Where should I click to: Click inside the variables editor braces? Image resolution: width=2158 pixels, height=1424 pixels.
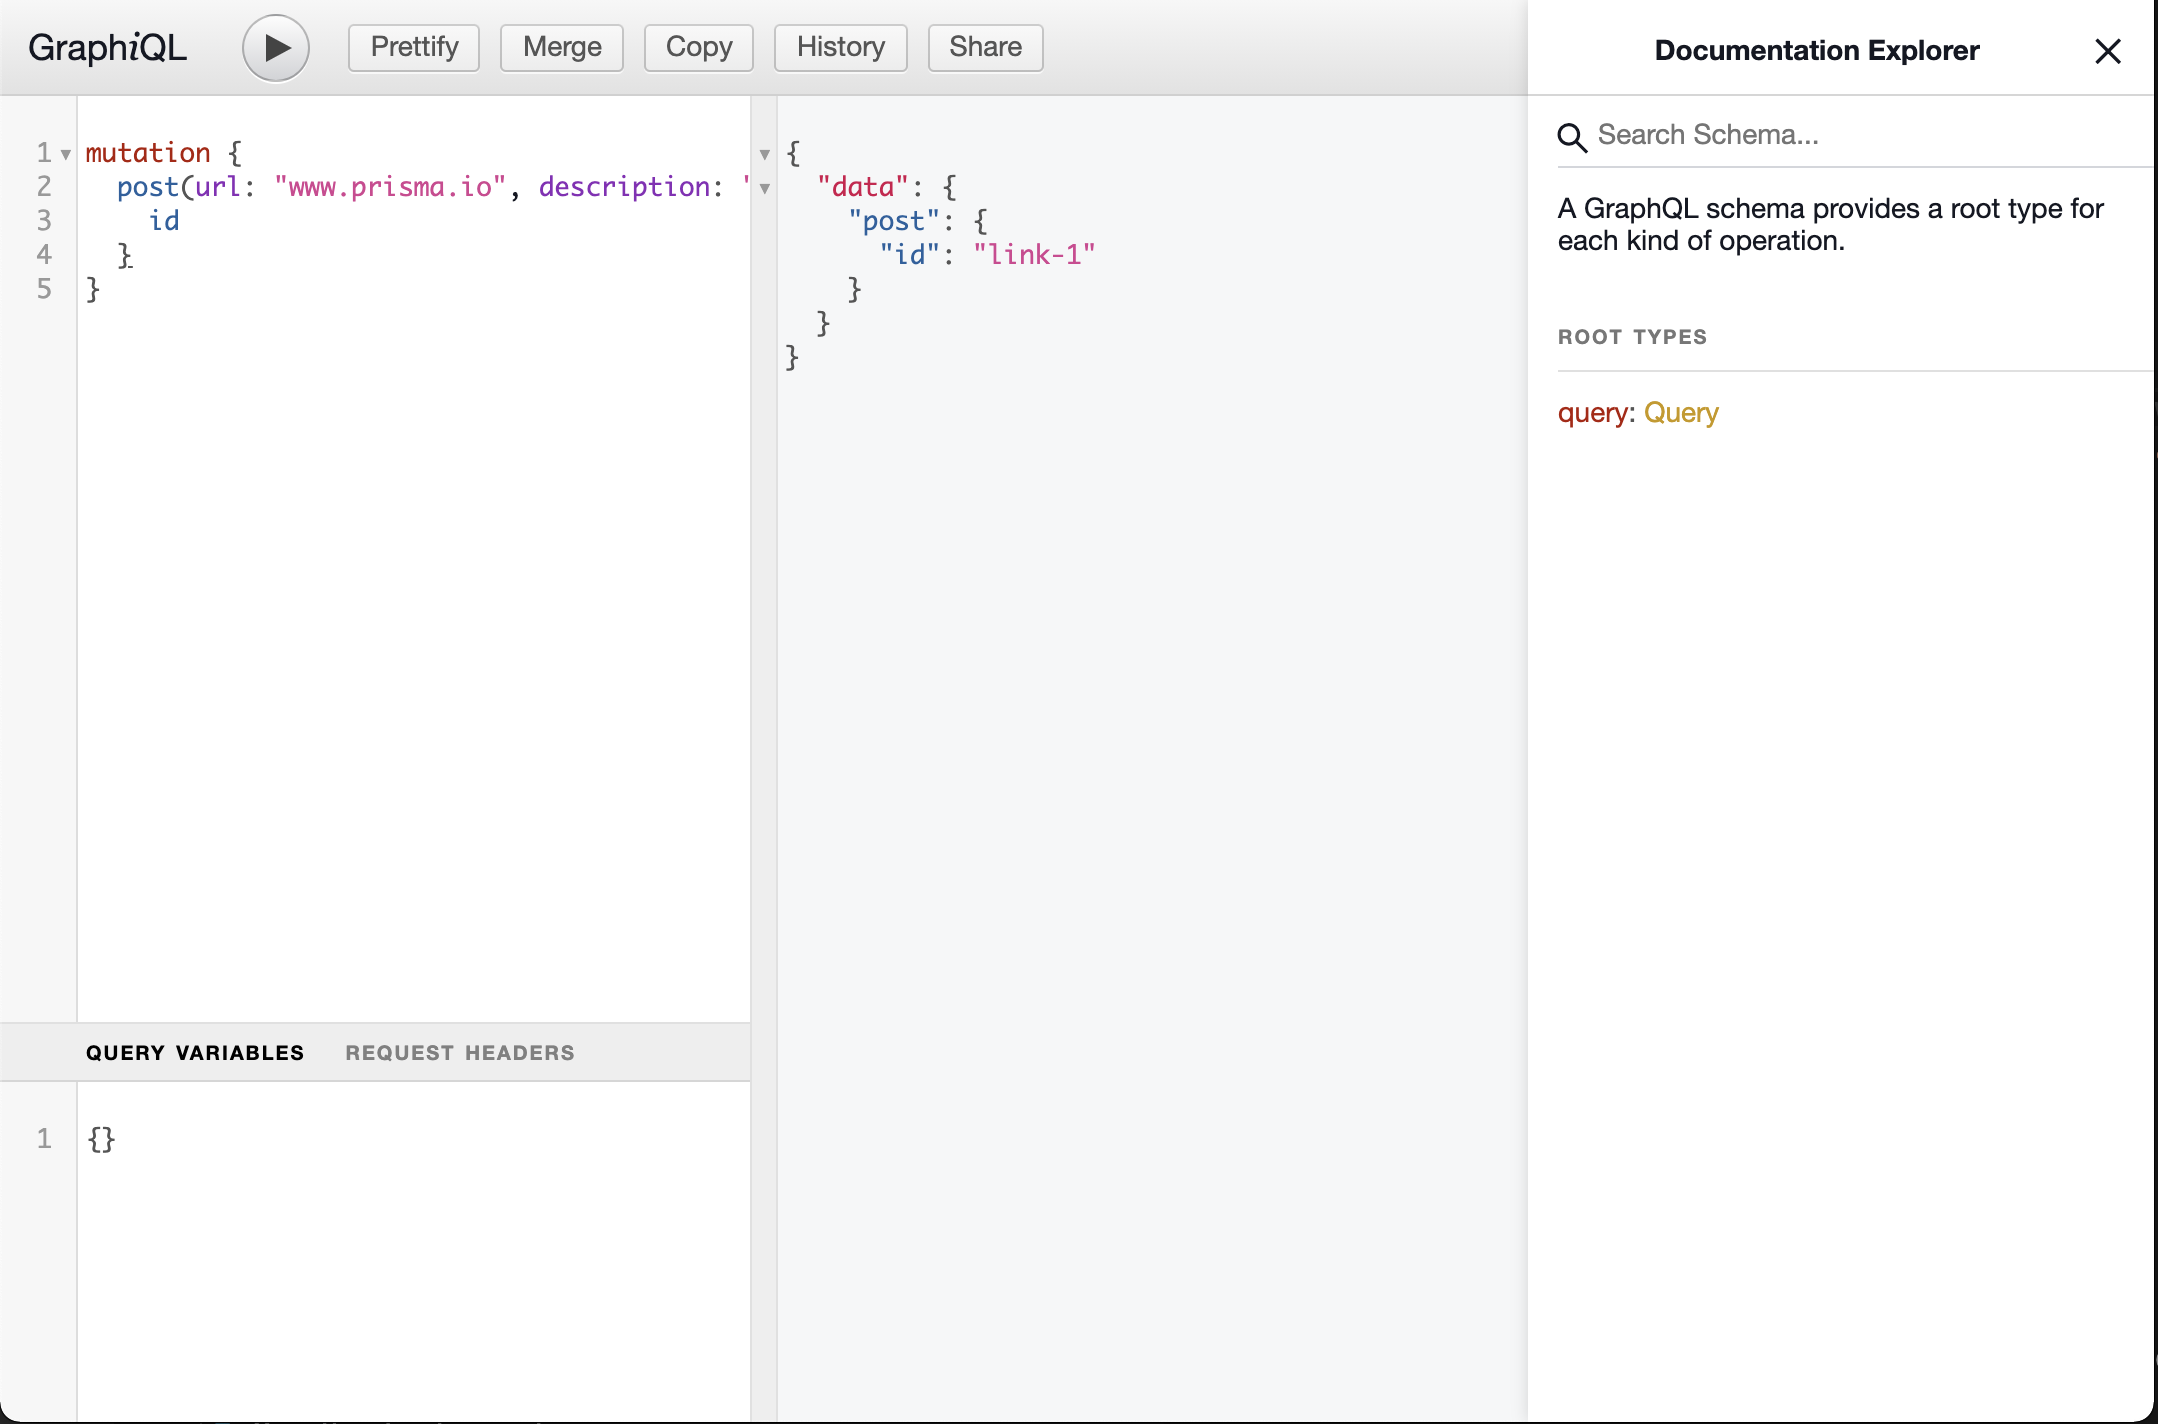click(102, 1139)
